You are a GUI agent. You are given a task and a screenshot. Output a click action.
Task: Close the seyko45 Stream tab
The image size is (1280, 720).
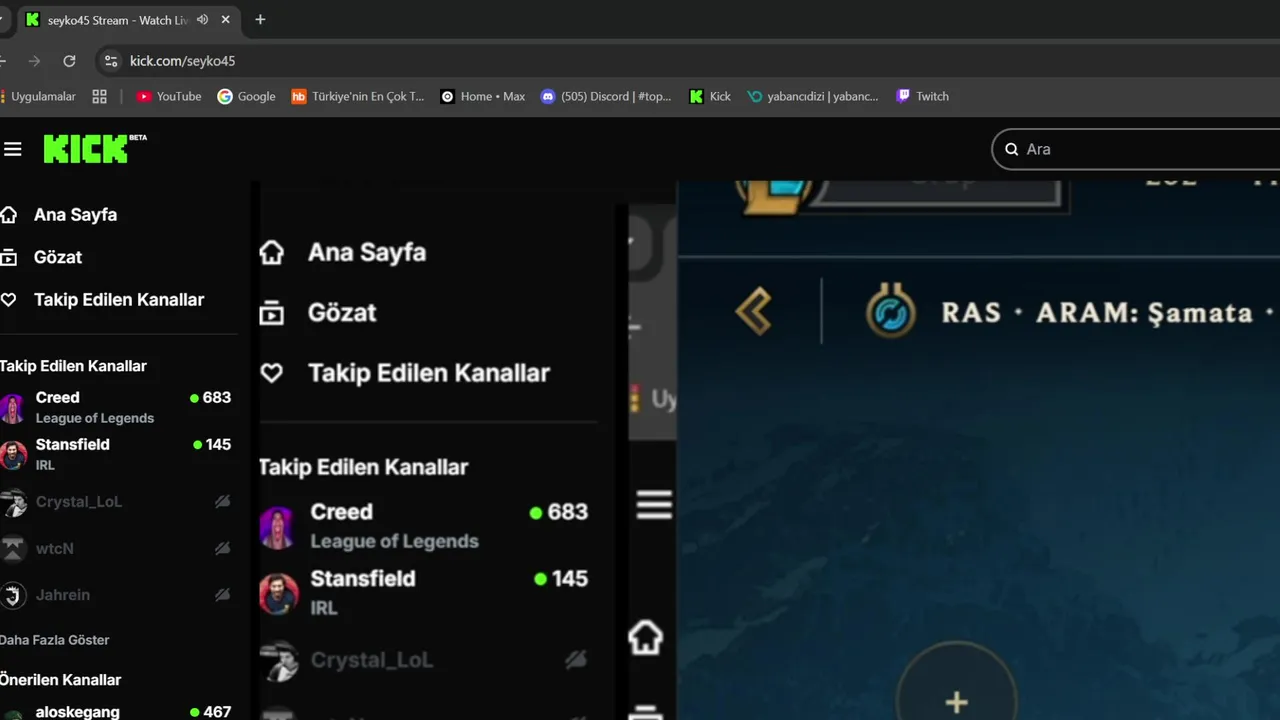click(x=226, y=20)
